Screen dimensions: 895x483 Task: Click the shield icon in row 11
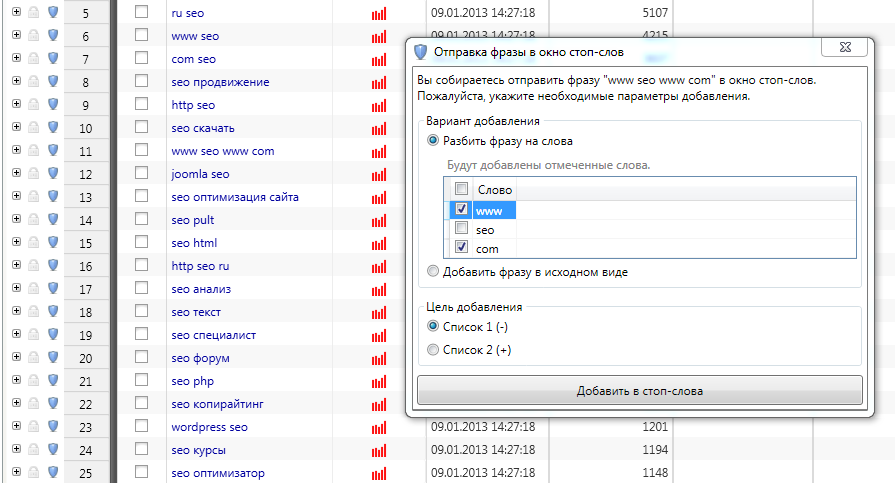(53, 151)
